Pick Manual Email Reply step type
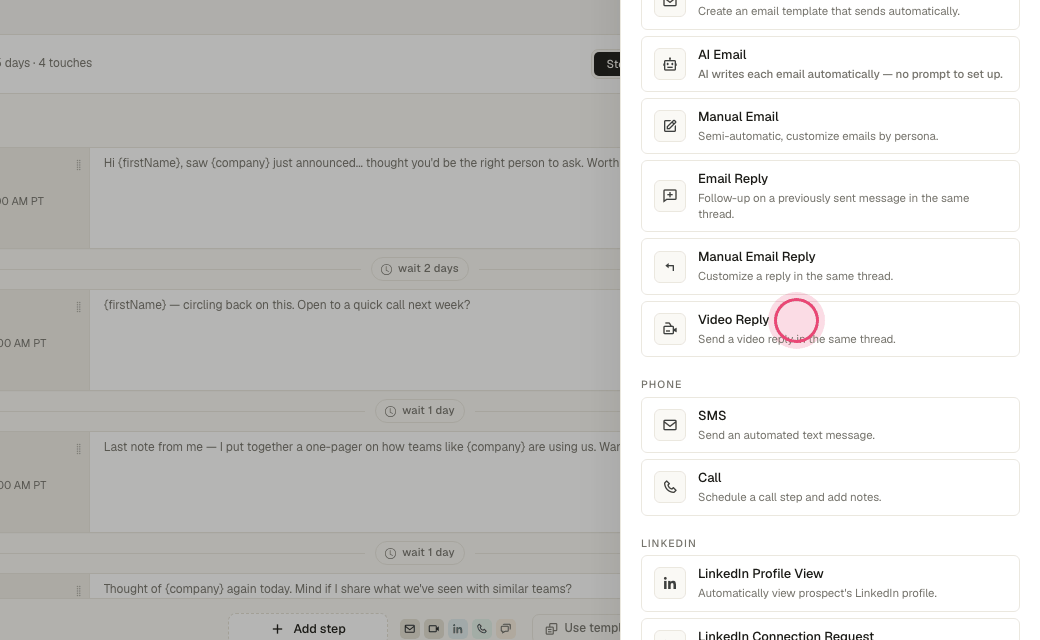Viewport: 1040px width, 640px height. 830,267
